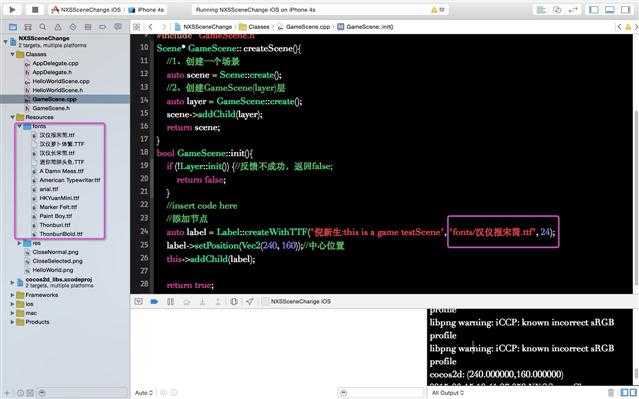639x399 pixels.
Task: Open the Debug navigator tab
Action: point(88,27)
